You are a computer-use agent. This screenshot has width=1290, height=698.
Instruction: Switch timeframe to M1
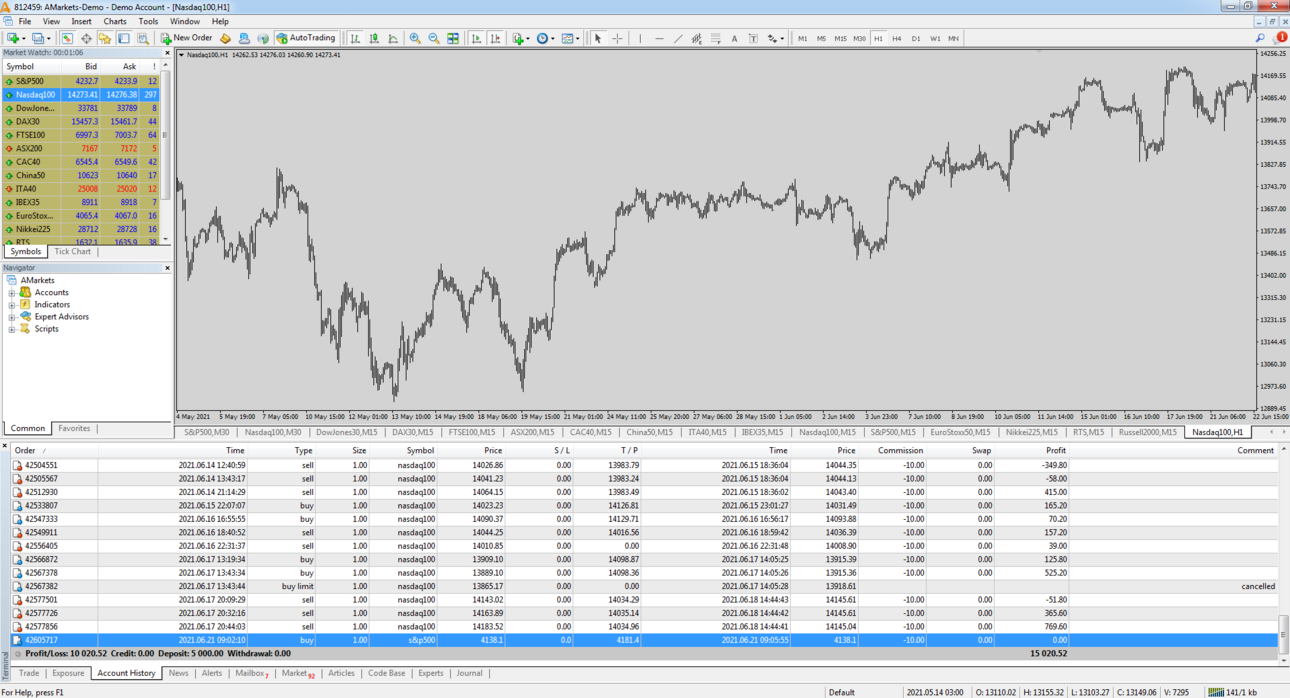(802, 38)
